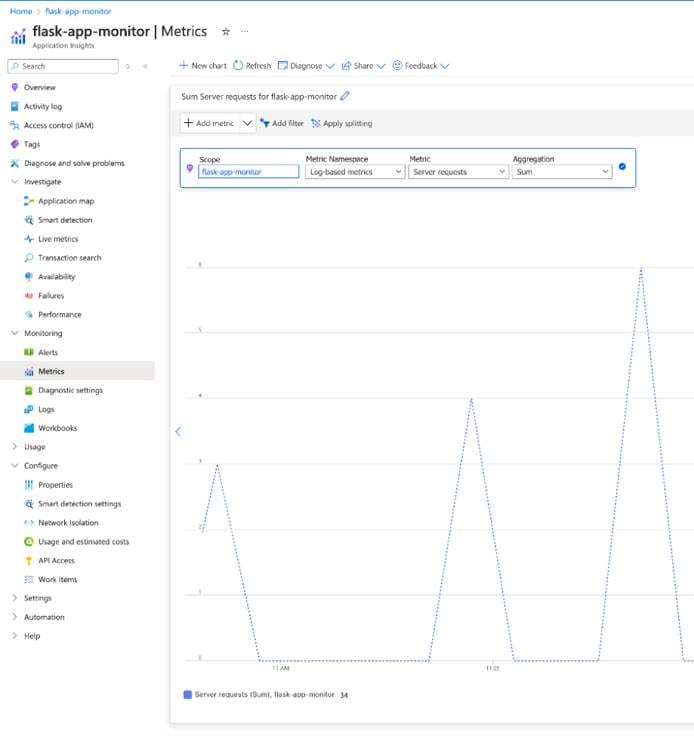Screen dimensions: 694x736
Task: Favorite flask-app-monitor with star icon
Action: tap(226, 31)
